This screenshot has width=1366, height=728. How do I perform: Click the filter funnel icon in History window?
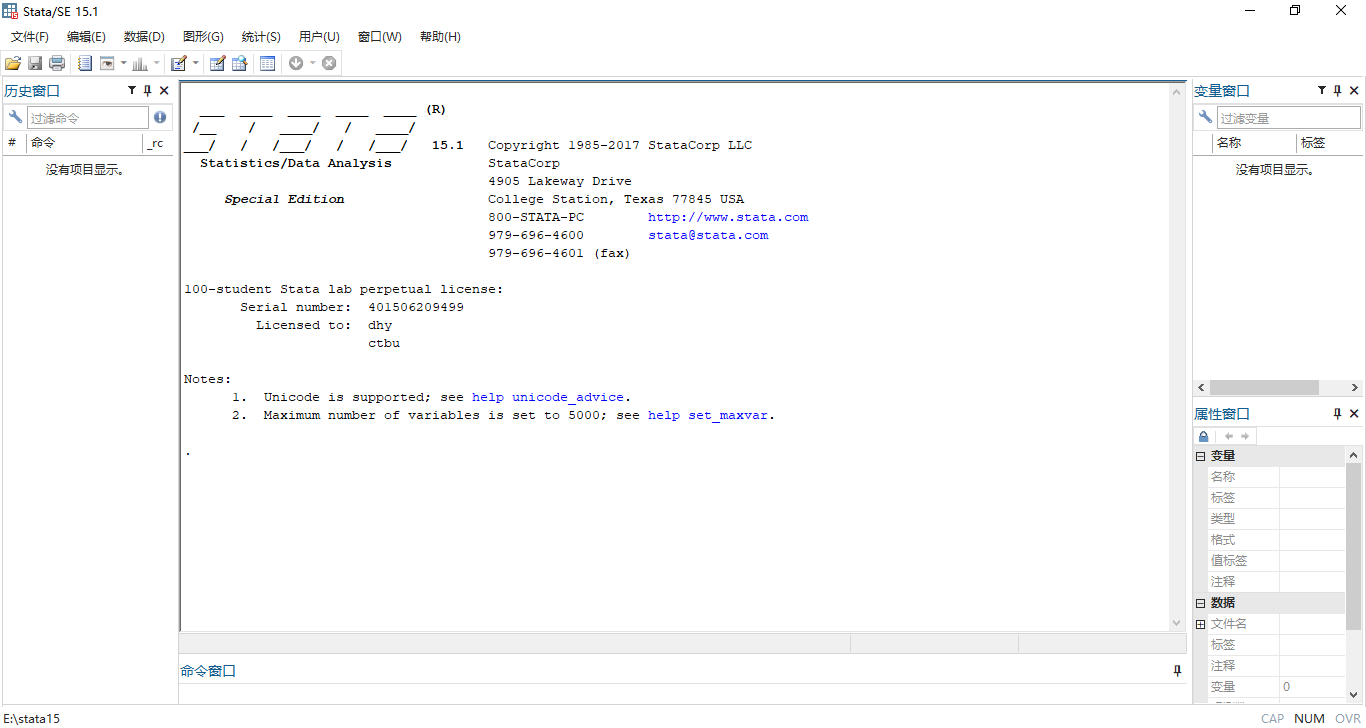coord(132,90)
